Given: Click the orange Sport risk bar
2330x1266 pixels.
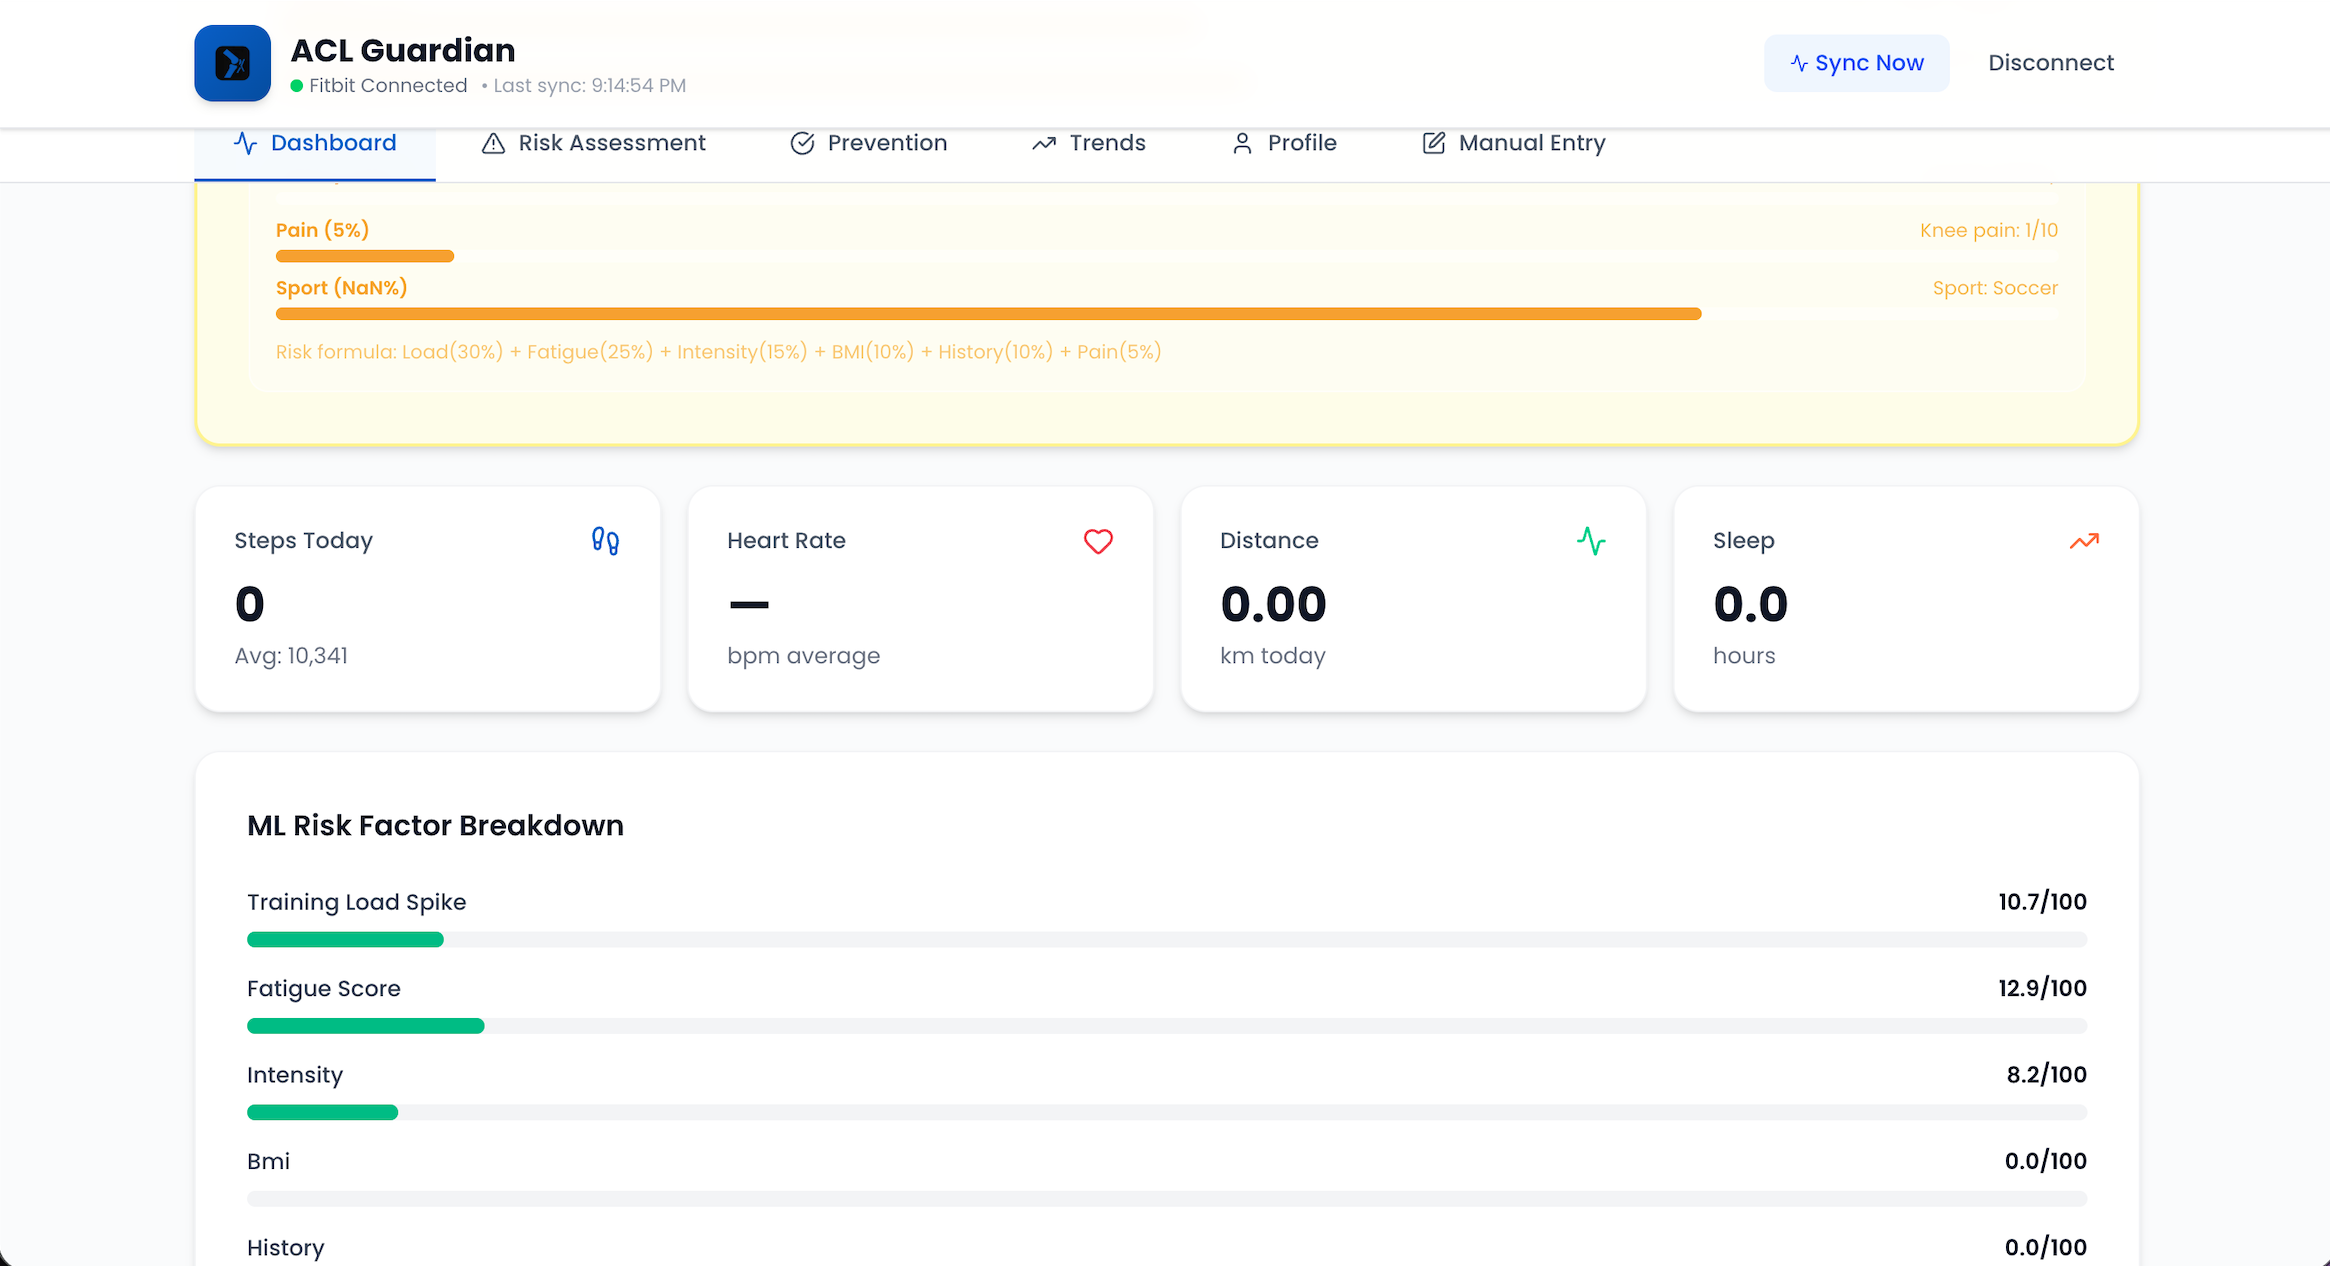Looking at the screenshot, I should tap(988, 314).
